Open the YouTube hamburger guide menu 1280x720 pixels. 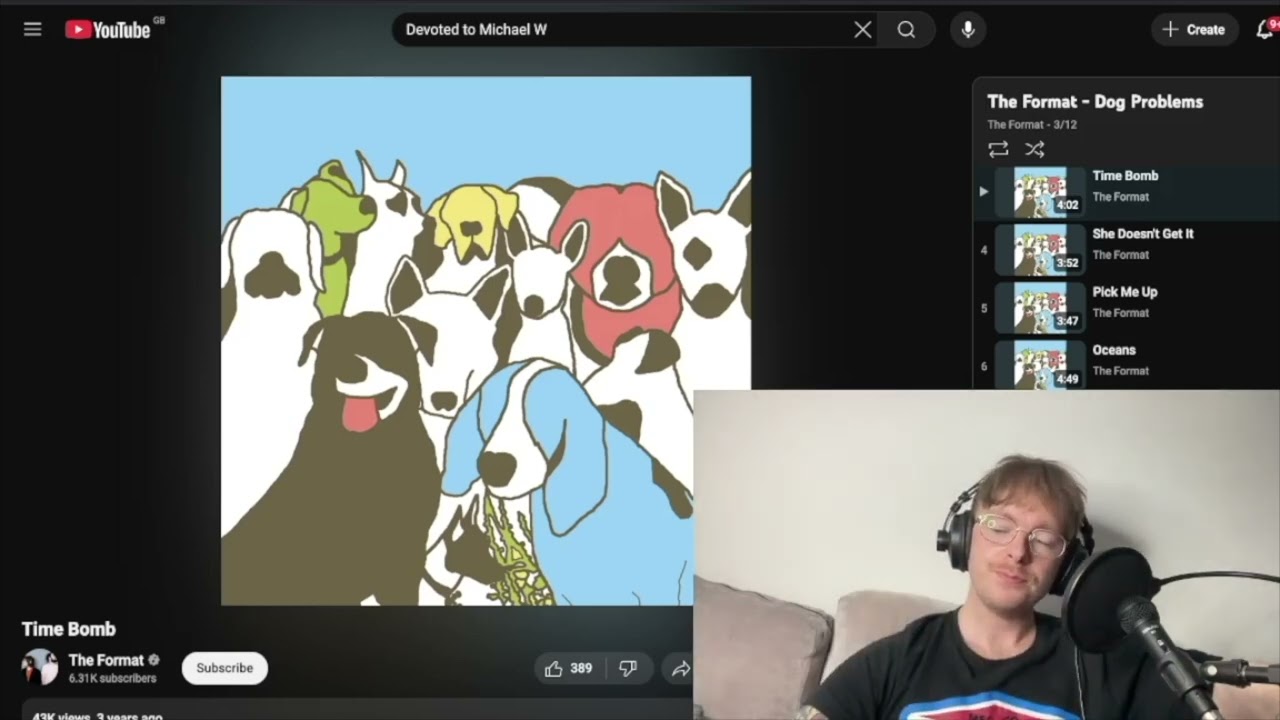pyautogui.click(x=33, y=30)
